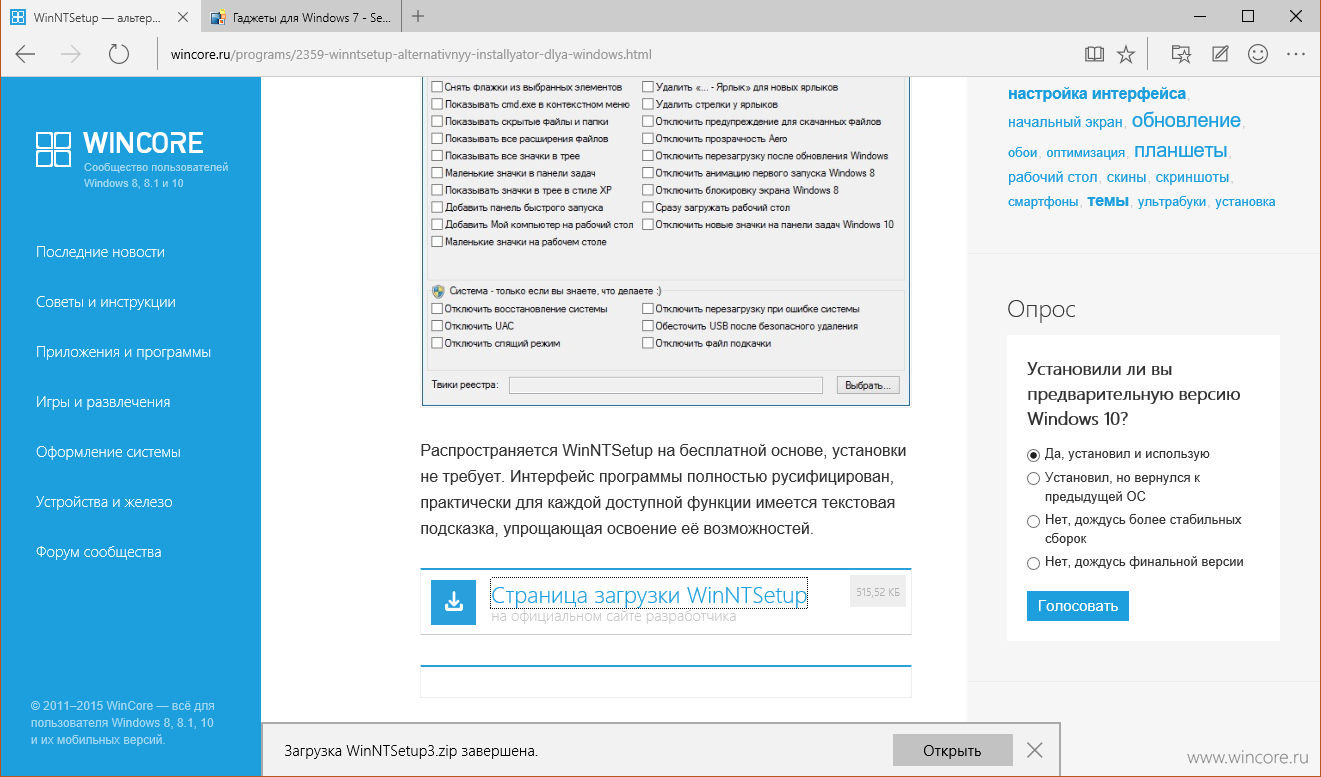Viewport: 1321px width, 777px height.
Task: Reload the page with refresh icon
Action: [119, 54]
